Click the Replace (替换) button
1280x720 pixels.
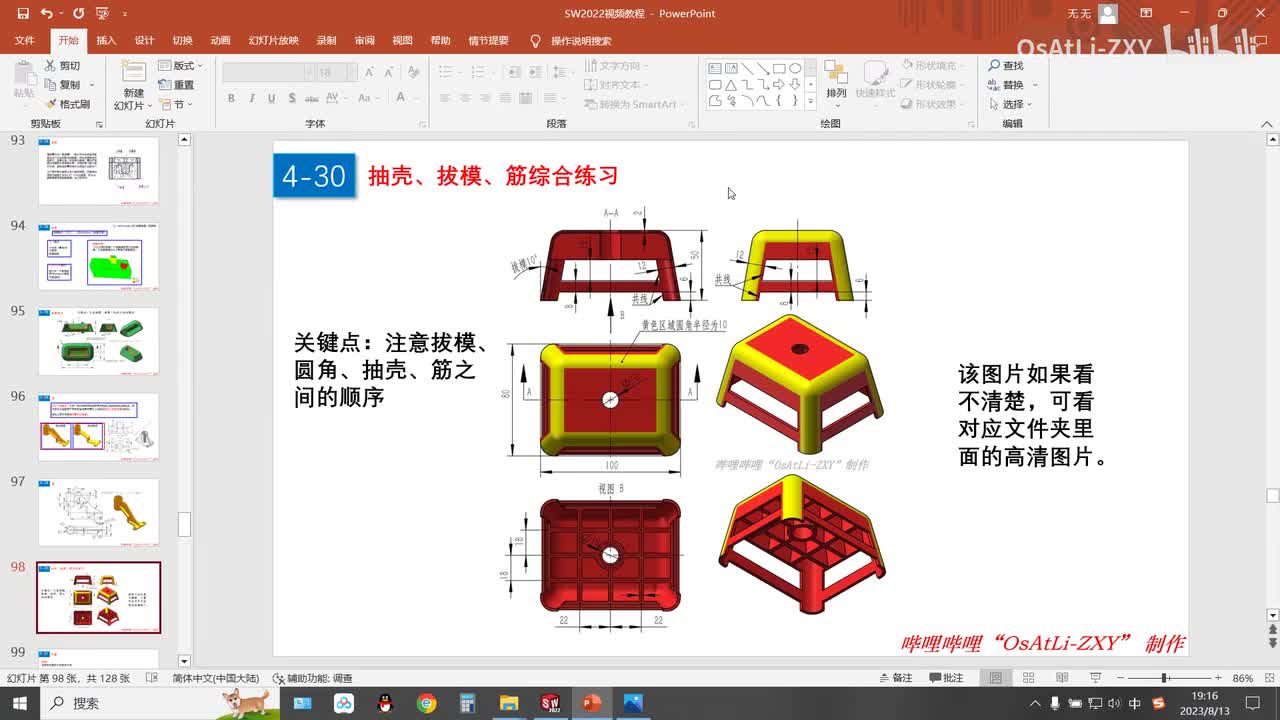click(x=1006, y=85)
